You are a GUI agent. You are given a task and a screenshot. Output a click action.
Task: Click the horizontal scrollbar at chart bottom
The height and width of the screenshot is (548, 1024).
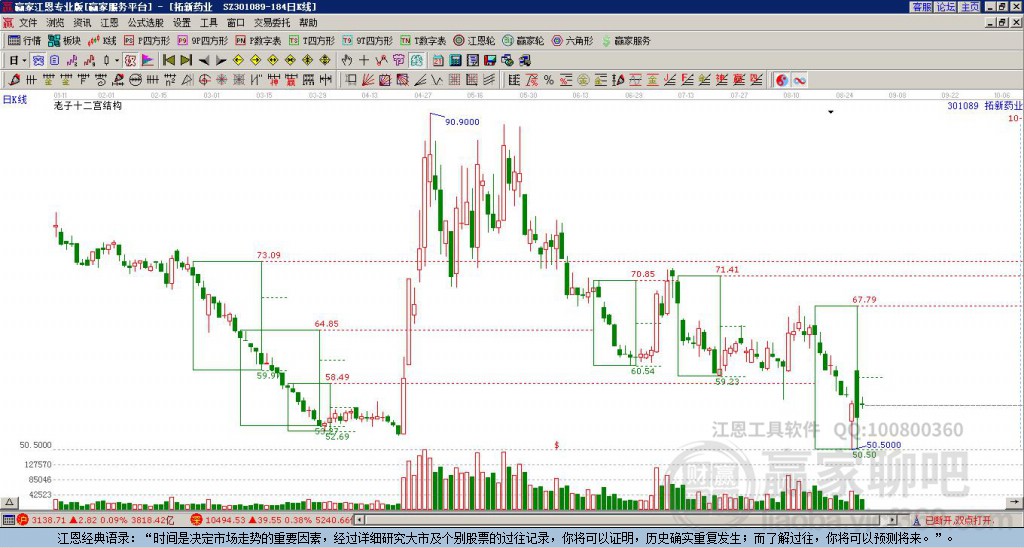coord(627,520)
